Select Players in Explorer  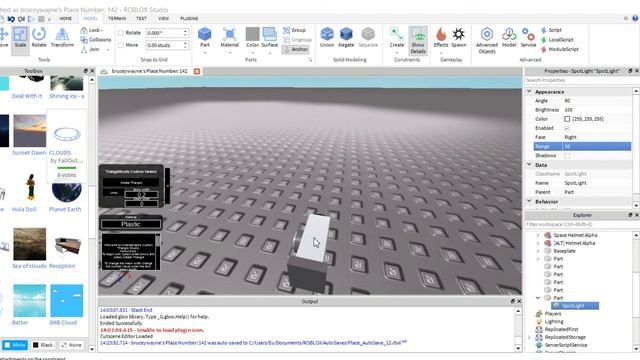click(553, 314)
